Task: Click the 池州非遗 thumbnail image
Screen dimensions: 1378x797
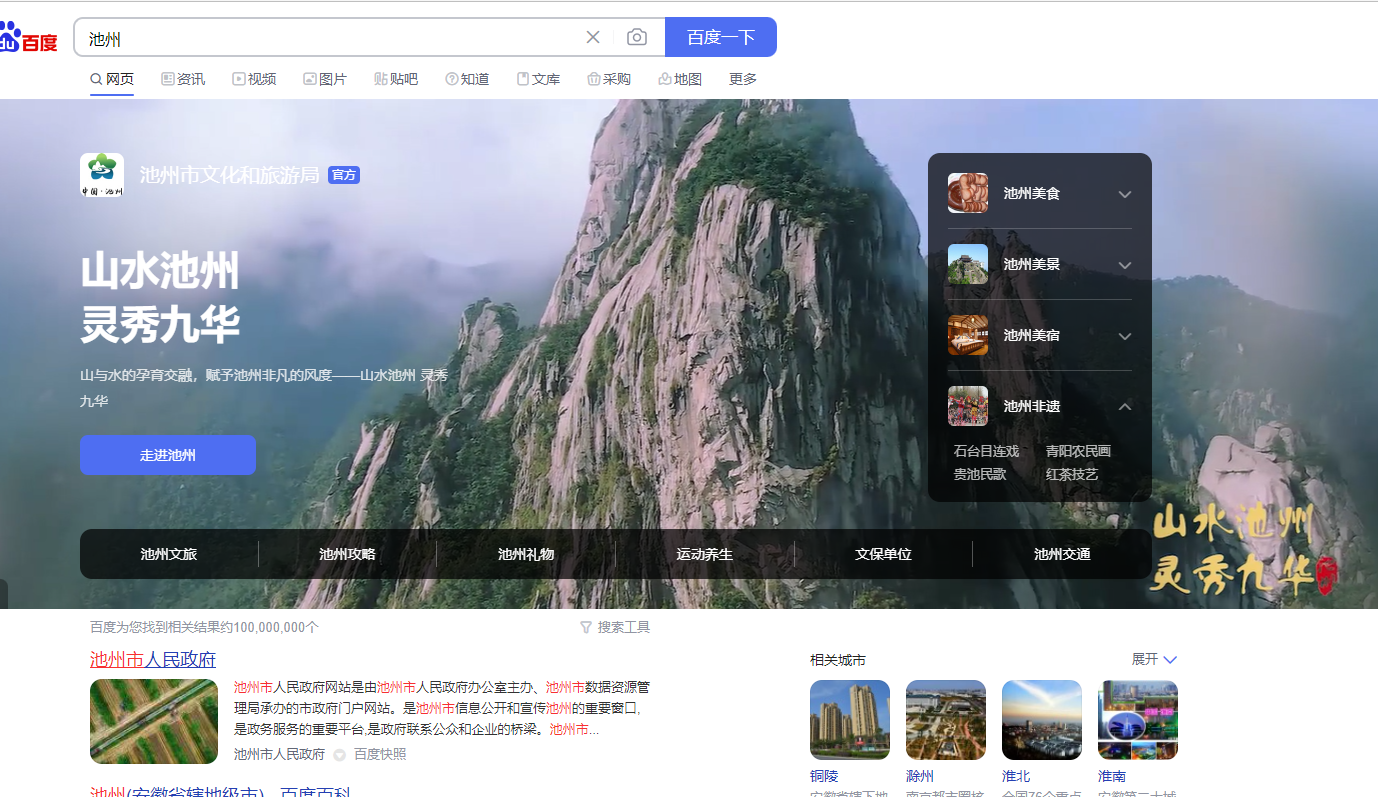Action: pos(968,406)
